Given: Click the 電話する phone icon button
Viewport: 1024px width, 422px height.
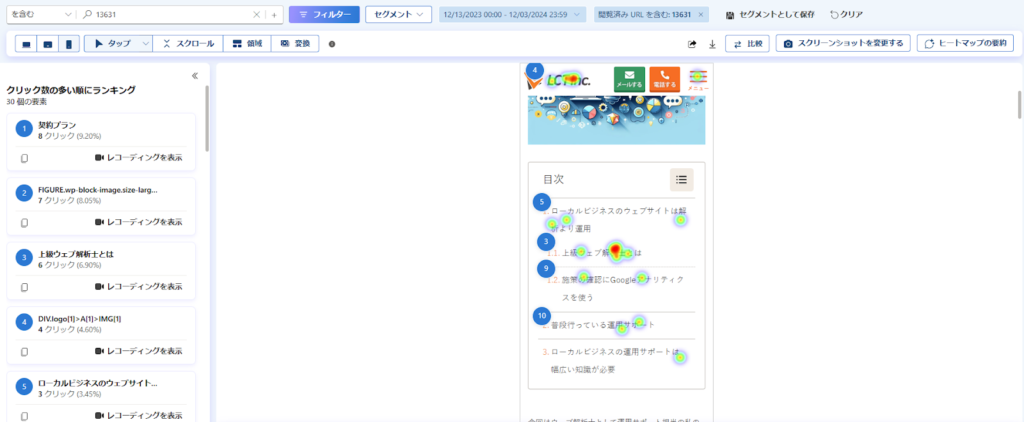Looking at the screenshot, I should tap(664, 79).
